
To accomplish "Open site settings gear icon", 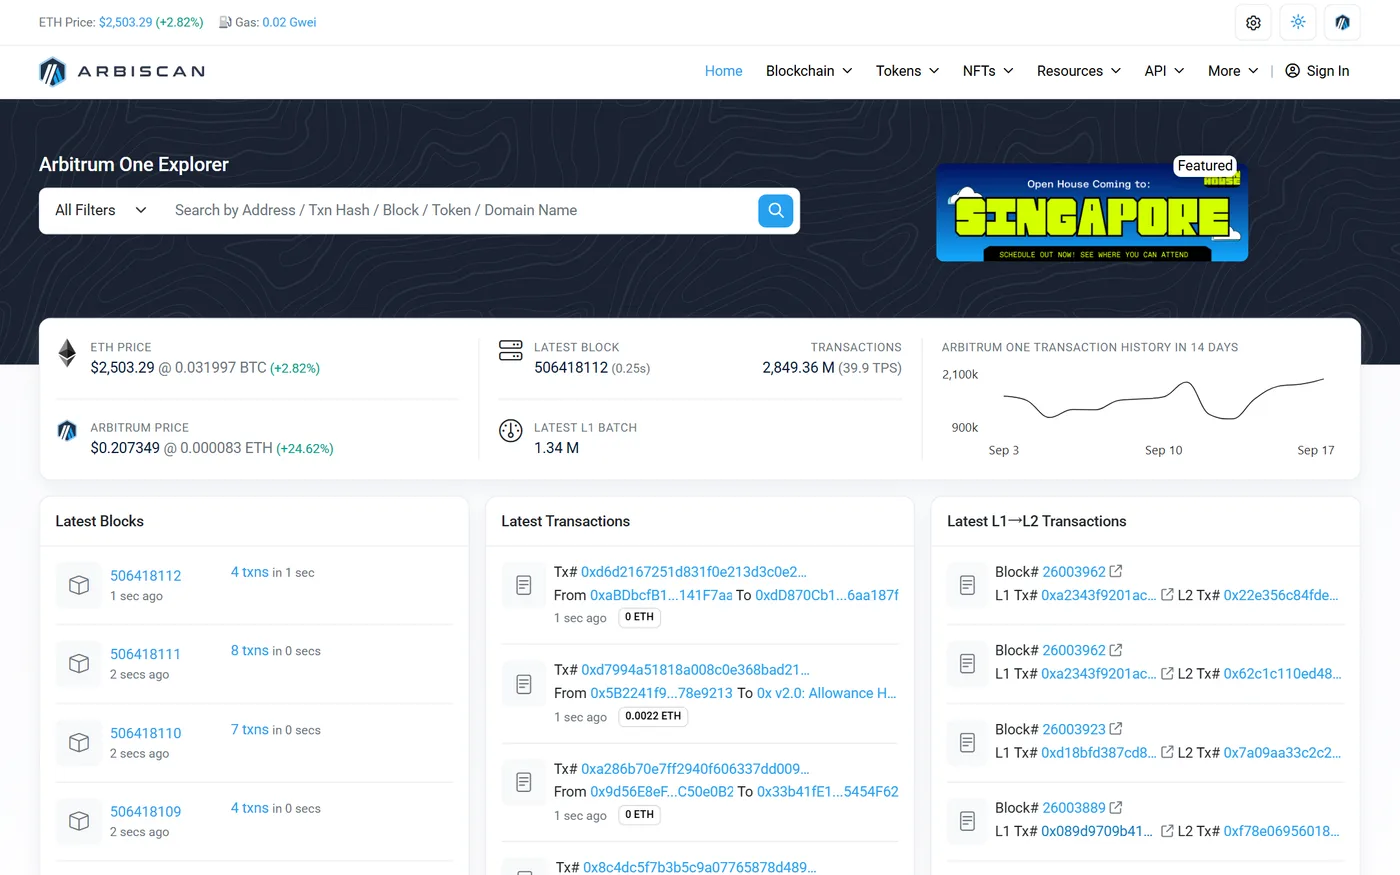I will pyautogui.click(x=1253, y=22).
